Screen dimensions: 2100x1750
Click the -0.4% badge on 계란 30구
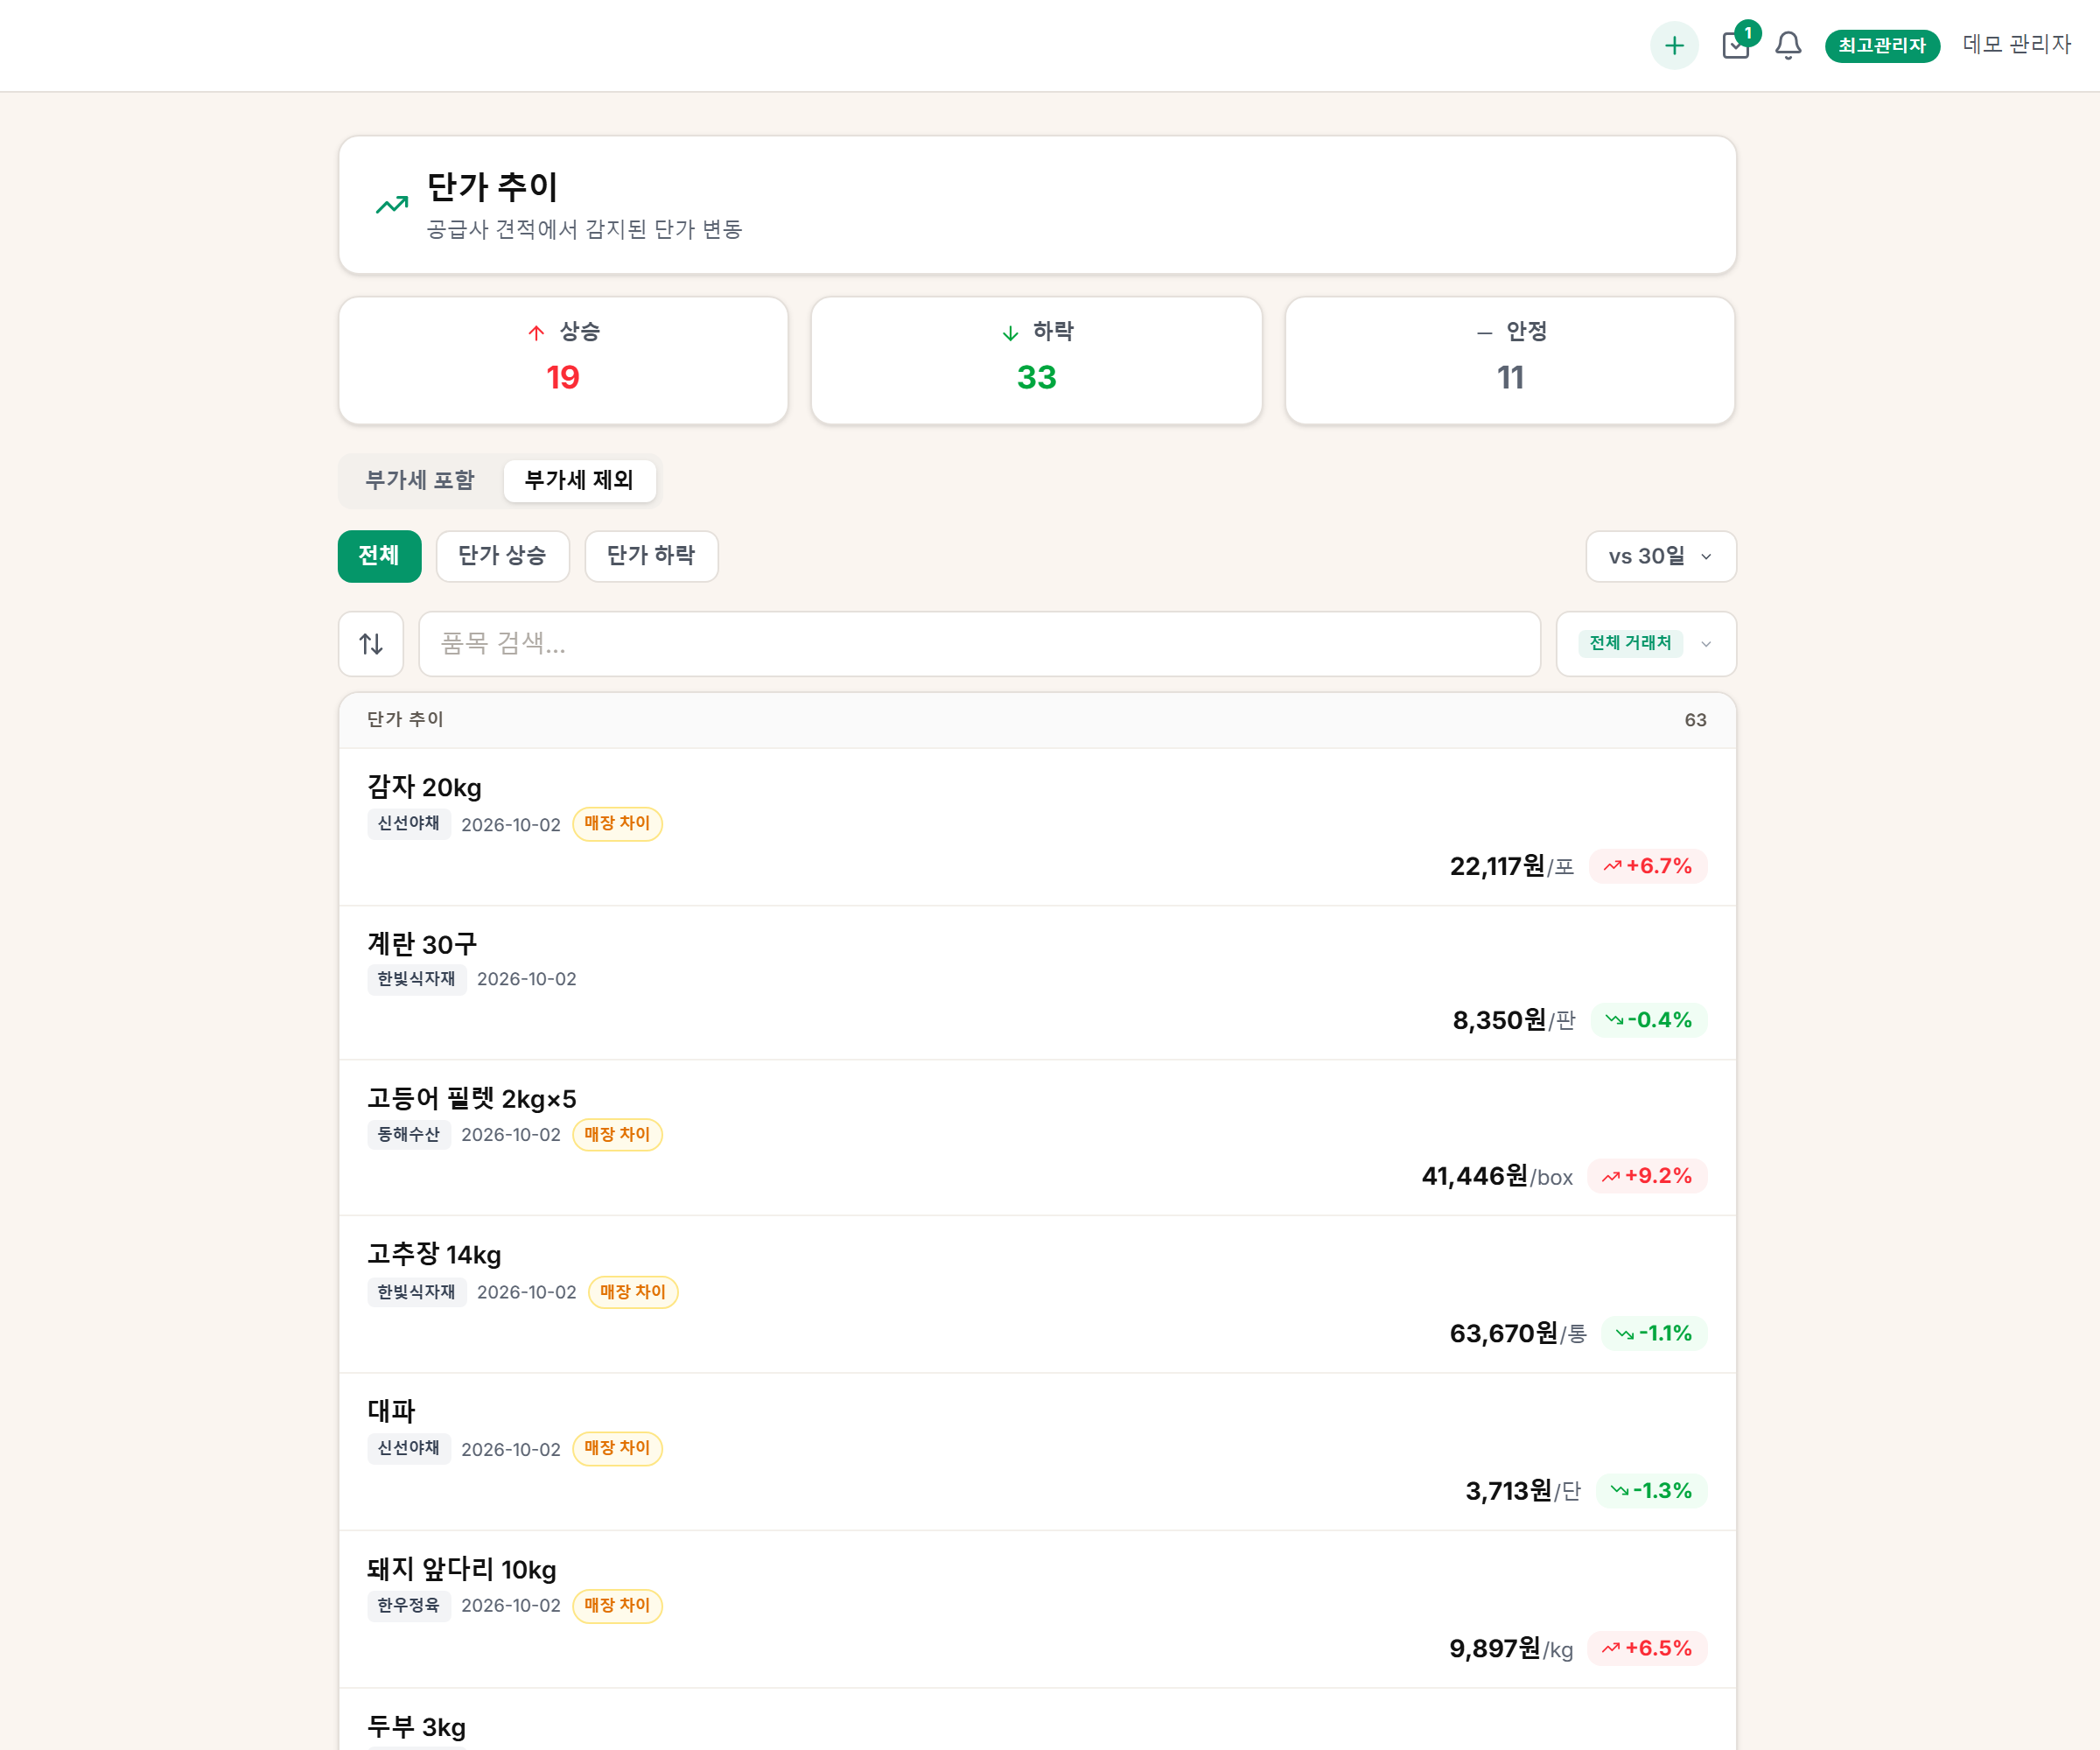click(x=1649, y=1020)
